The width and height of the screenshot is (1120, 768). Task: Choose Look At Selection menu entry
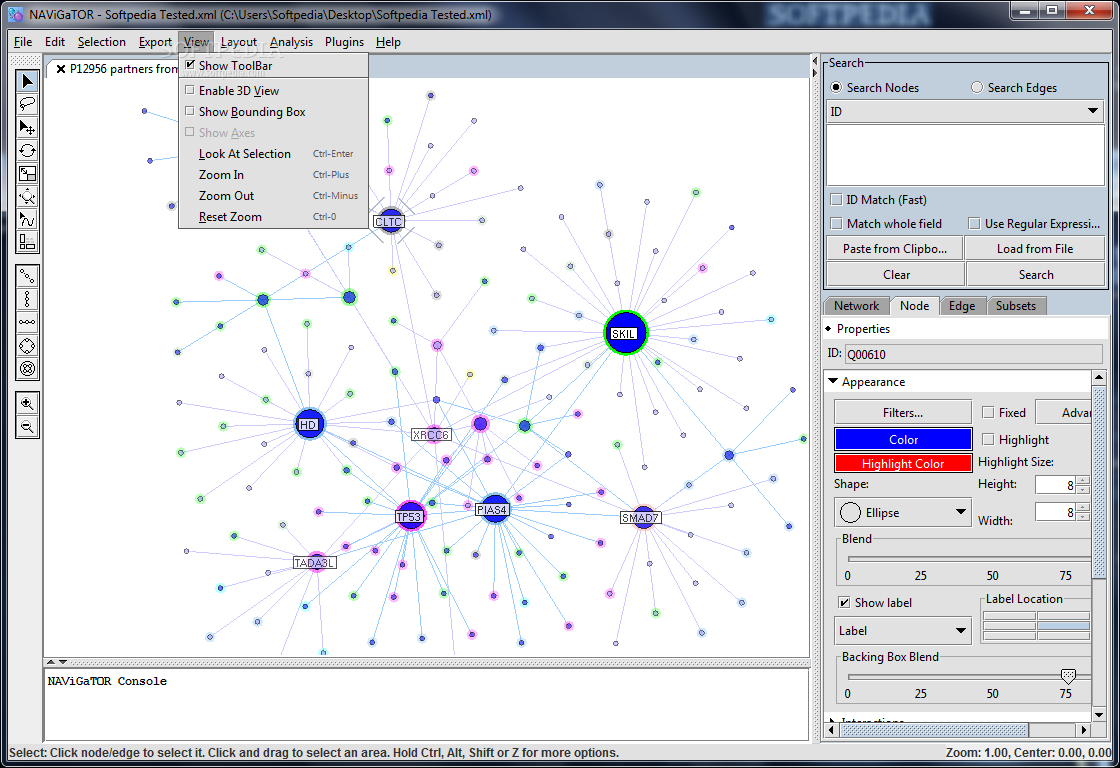point(273,154)
